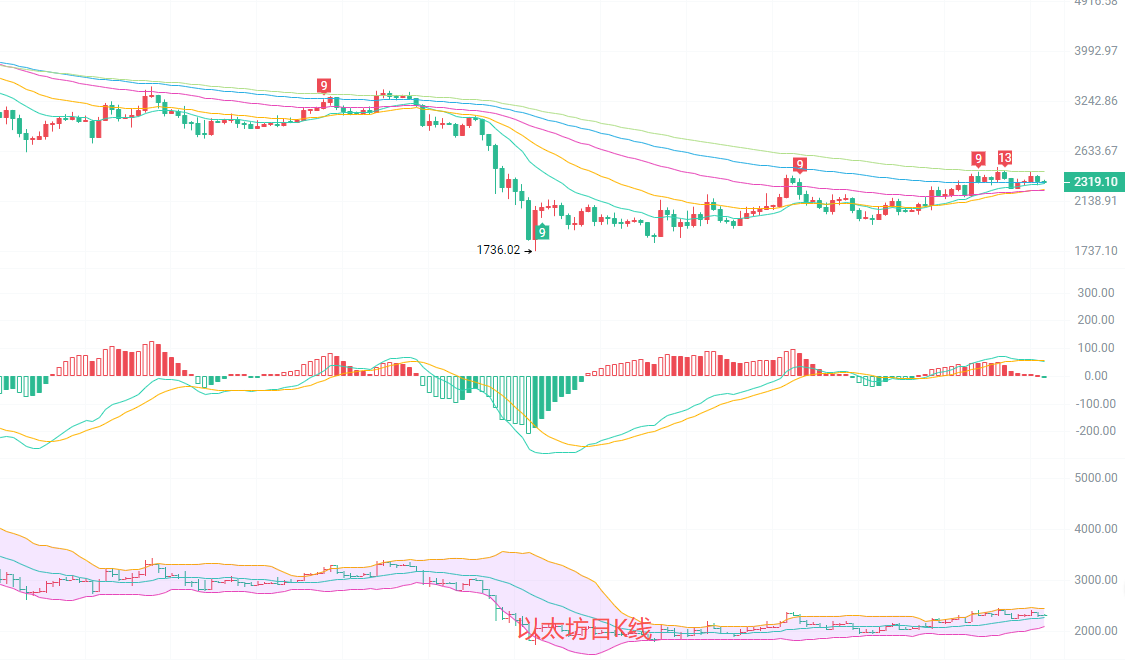Select the 4000.00 Bollinger axis label
1125x663 pixels.
1095,529
